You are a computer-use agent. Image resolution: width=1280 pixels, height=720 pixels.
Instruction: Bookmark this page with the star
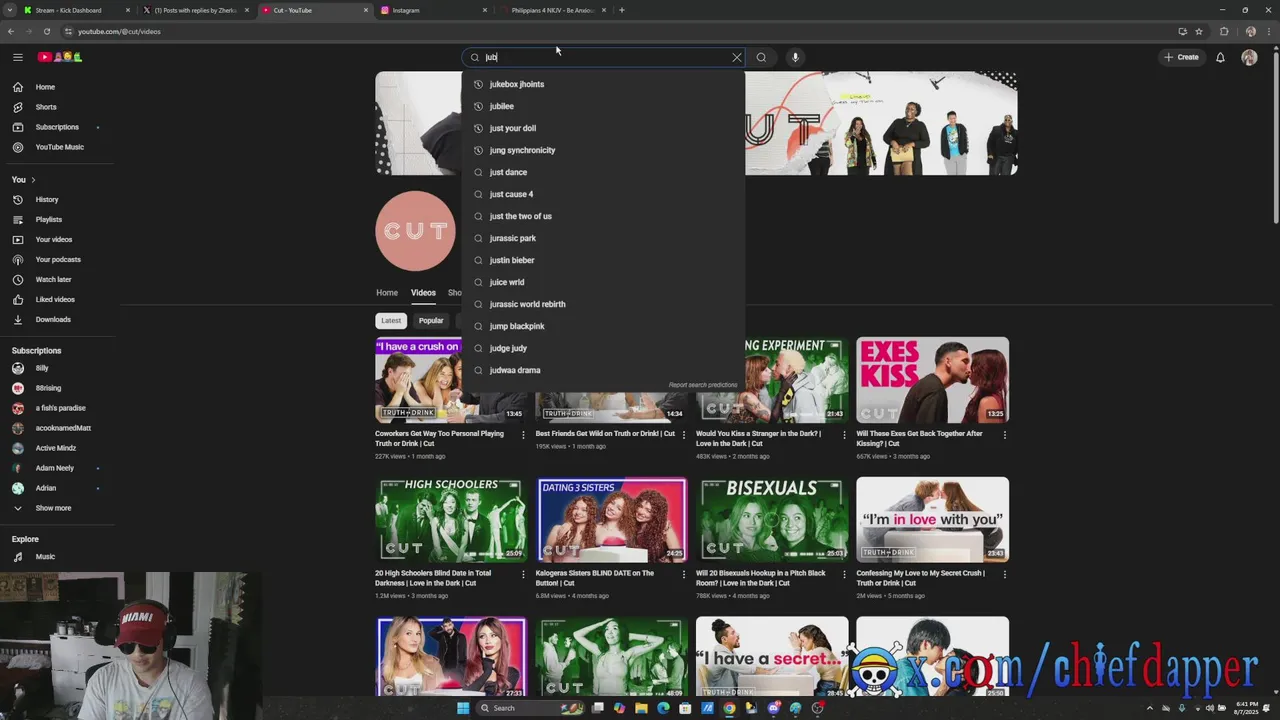pyautogui.click(x=1199, y=31)
